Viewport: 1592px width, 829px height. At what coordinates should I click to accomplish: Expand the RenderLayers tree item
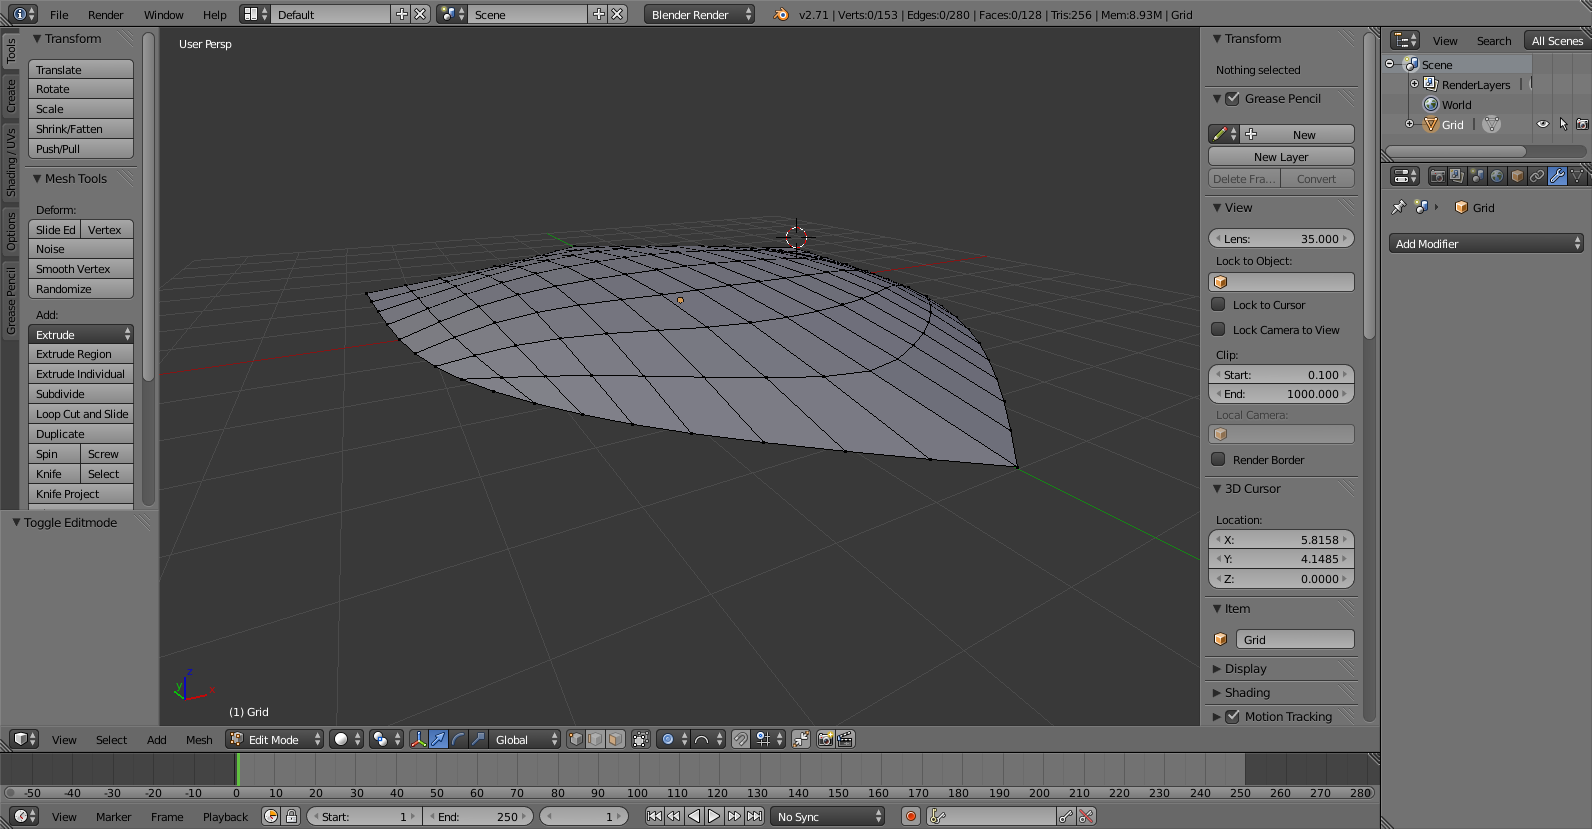pos(1414,84)
